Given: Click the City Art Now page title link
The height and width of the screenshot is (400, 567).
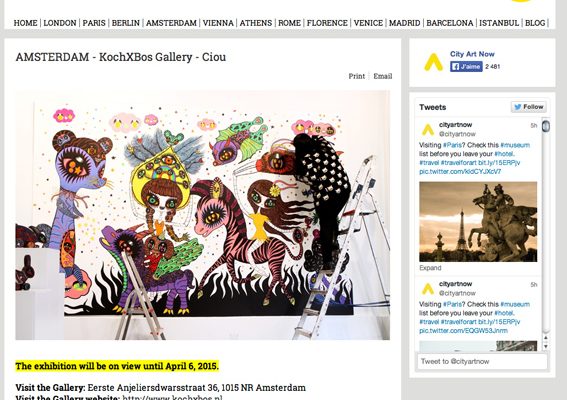Looking at the screenshot, I should [x=472, y=54].
